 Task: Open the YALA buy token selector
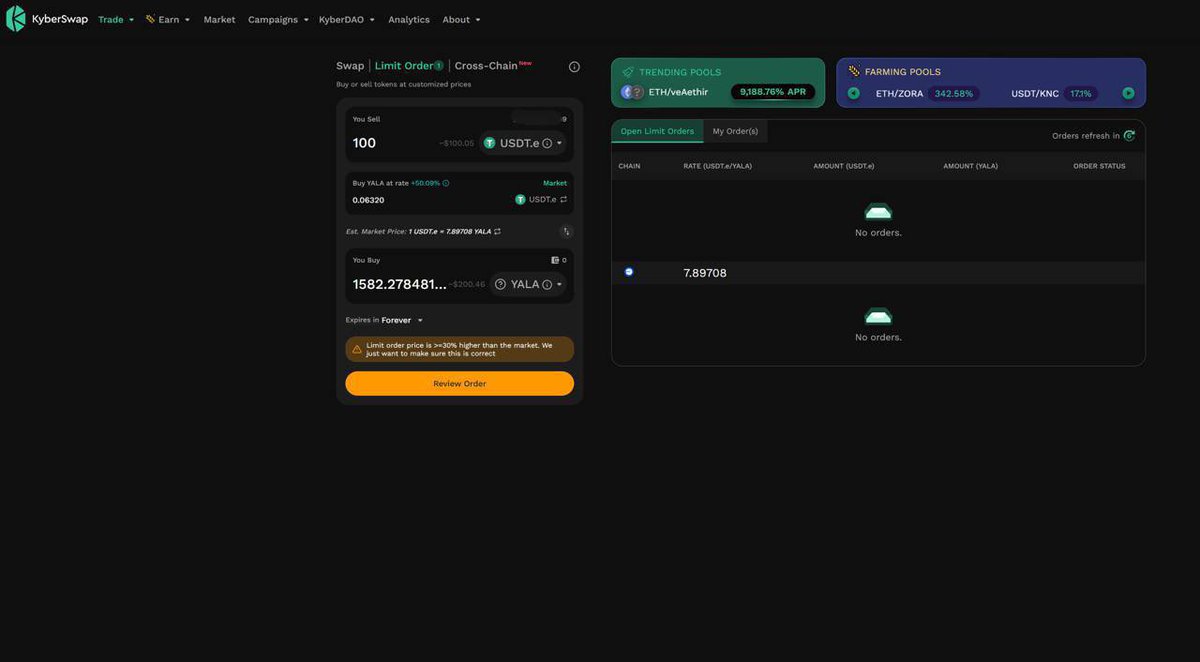[x=528, y=284]
